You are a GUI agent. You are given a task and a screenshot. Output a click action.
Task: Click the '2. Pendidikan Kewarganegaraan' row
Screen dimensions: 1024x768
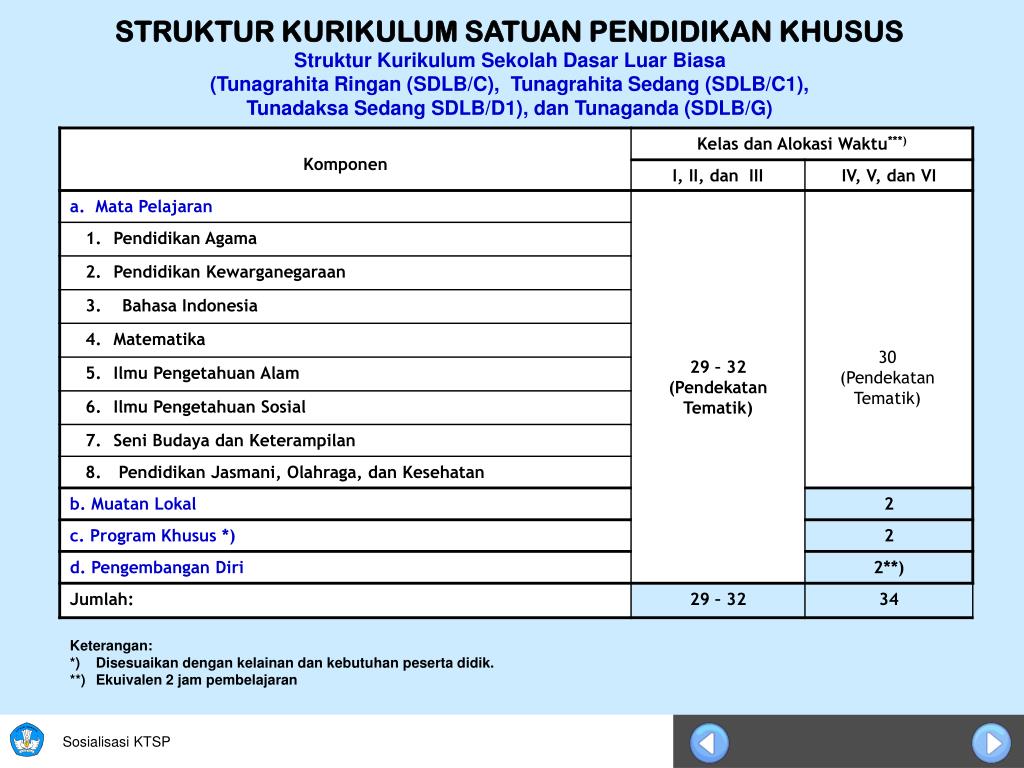(345, 272)
